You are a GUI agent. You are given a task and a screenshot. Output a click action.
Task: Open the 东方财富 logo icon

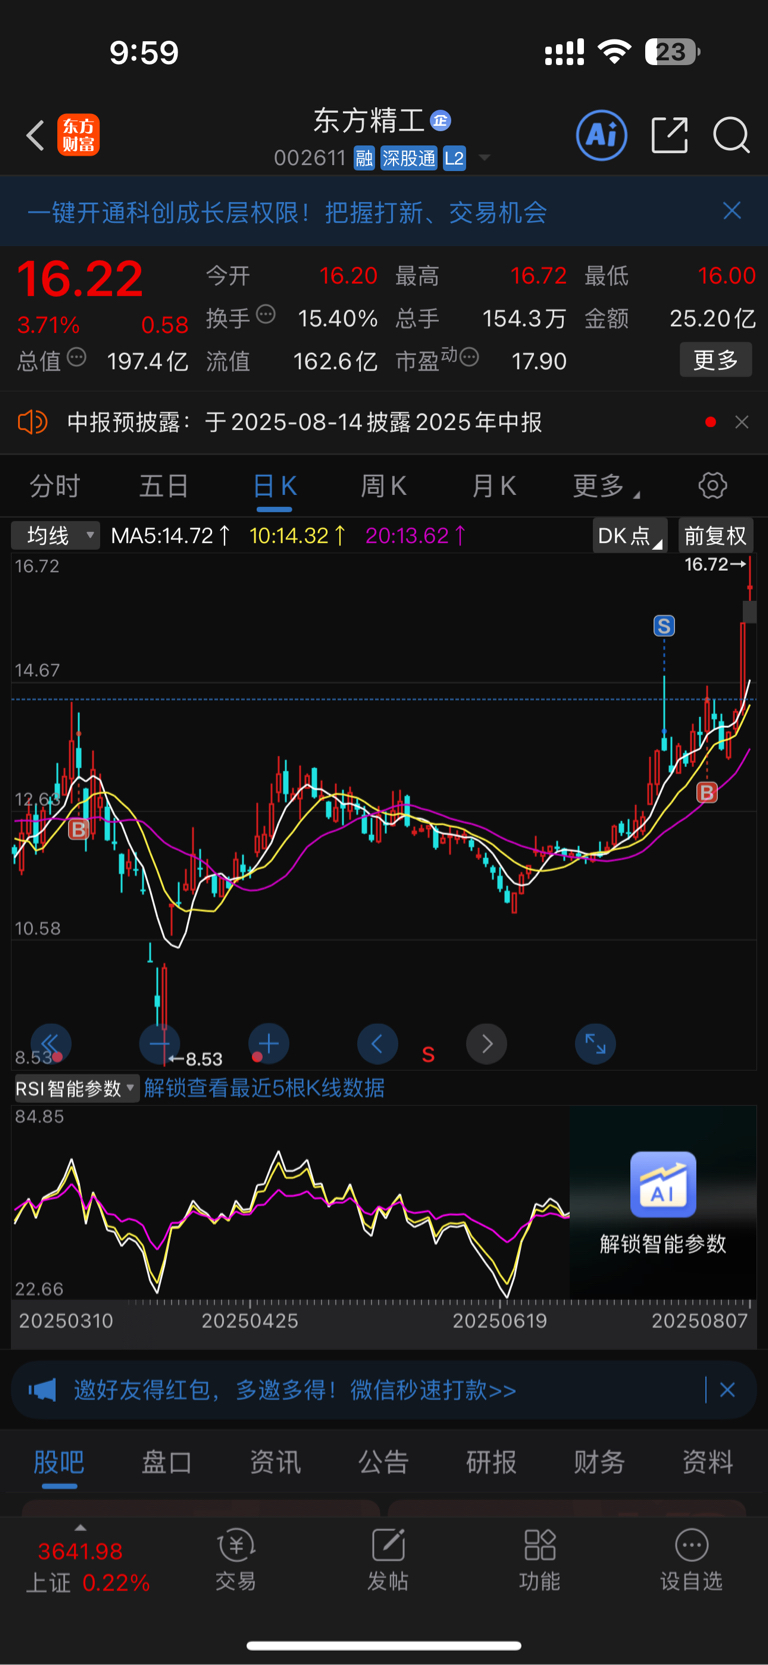pos(79,135)
